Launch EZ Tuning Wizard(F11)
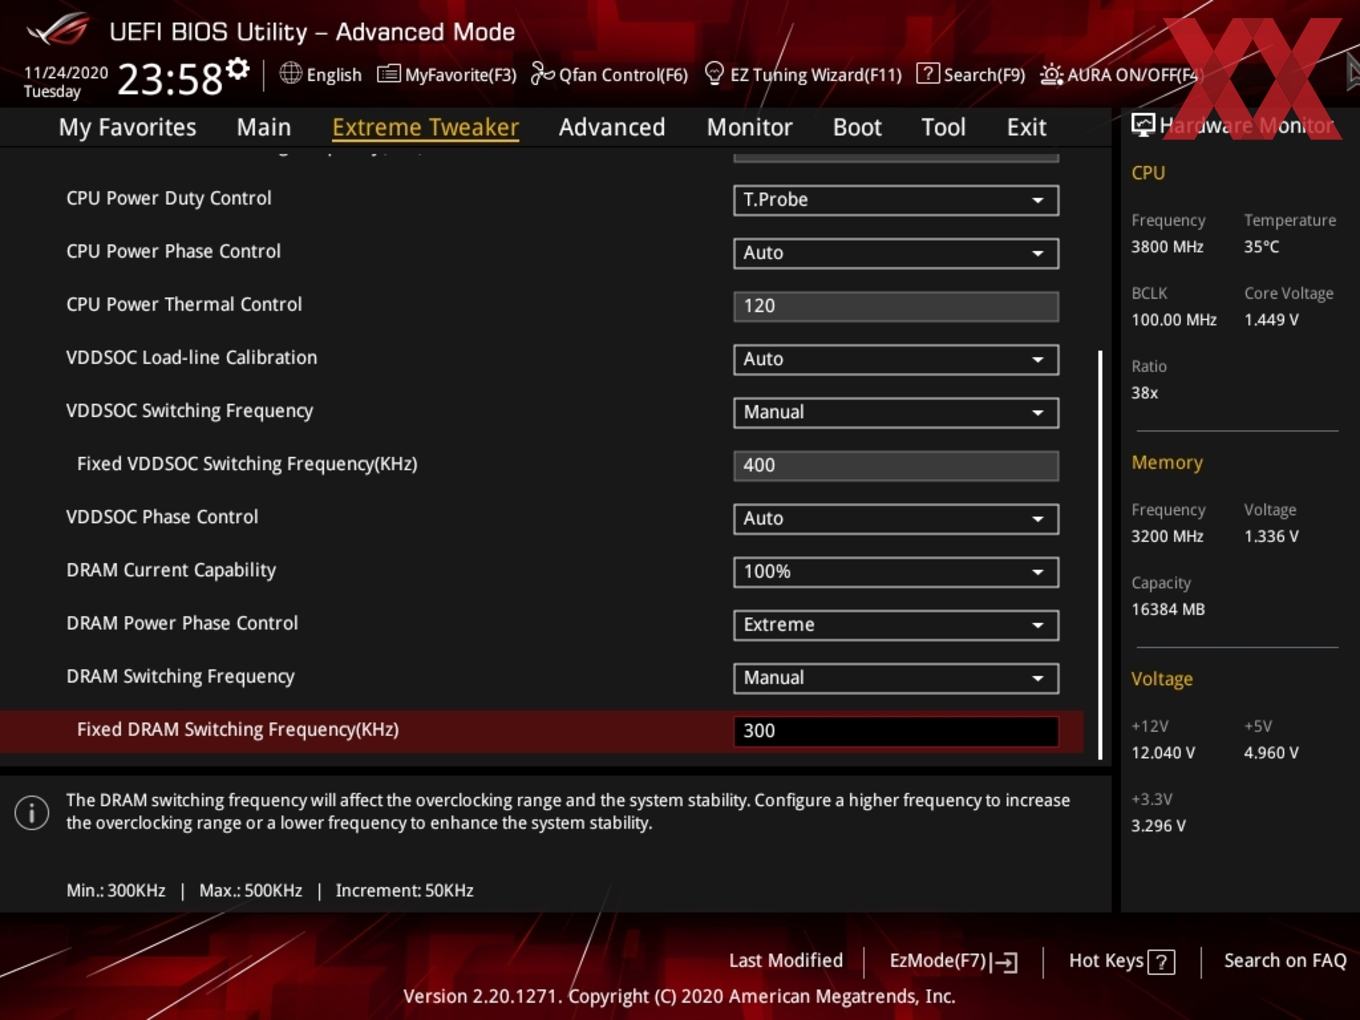Viewport: 1360px width, 1020px height. [803, 74]
